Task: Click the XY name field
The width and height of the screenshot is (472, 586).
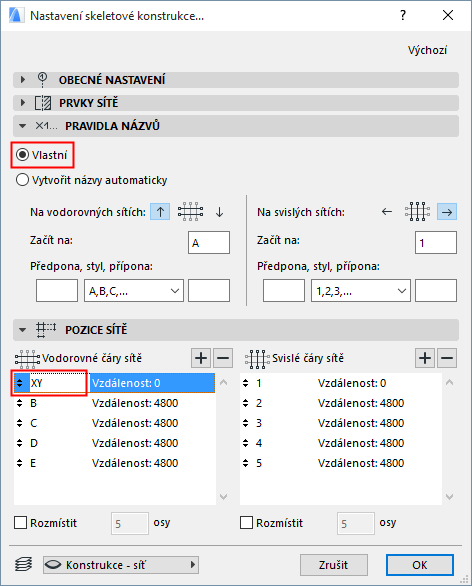Action: click(x=57, y=383)
